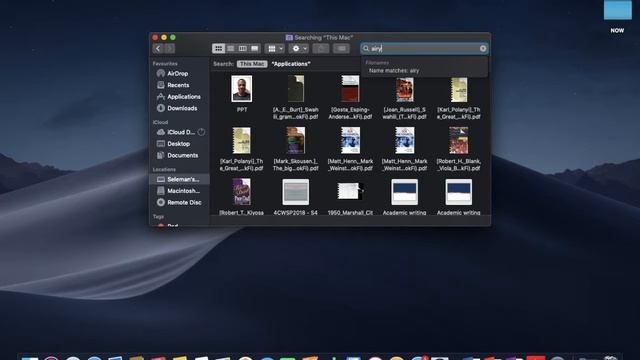Open the Action gear menu
Screen dimensions: 640x360
tap(299, 49)
